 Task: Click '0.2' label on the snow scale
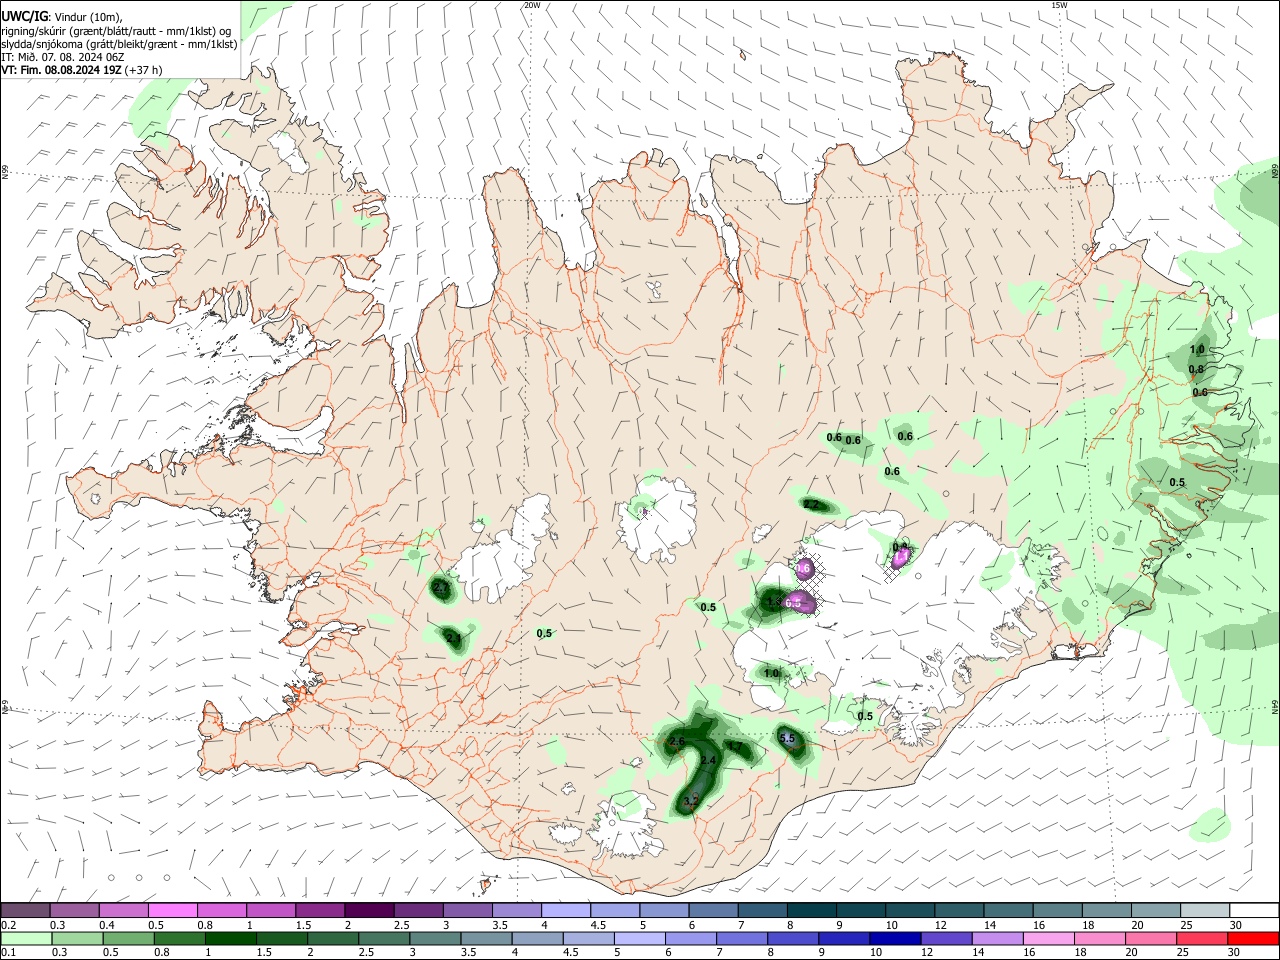[8, 925]
